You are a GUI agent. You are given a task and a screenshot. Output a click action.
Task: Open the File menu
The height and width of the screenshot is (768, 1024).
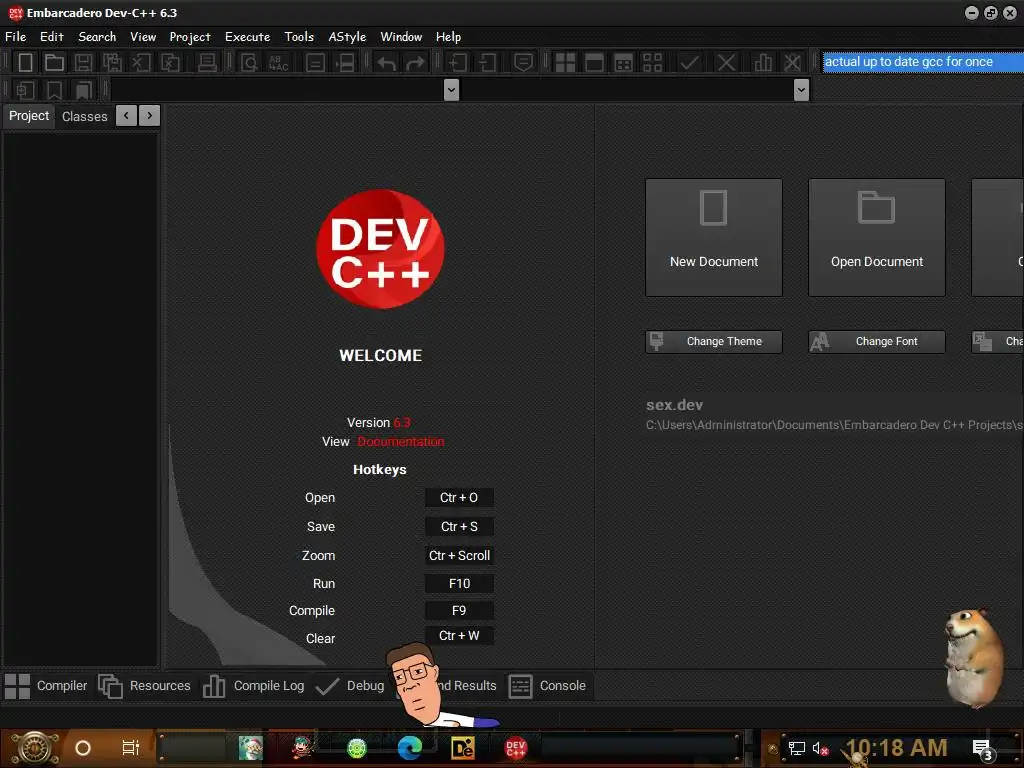point(16,37)
